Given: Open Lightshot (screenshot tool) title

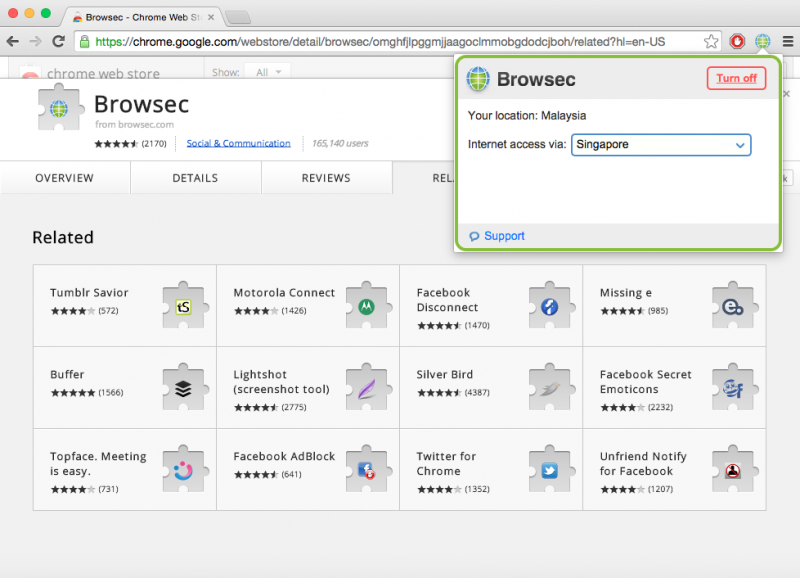Looking at the screenshot, I should pyautogui.click(x=281, y=382).
